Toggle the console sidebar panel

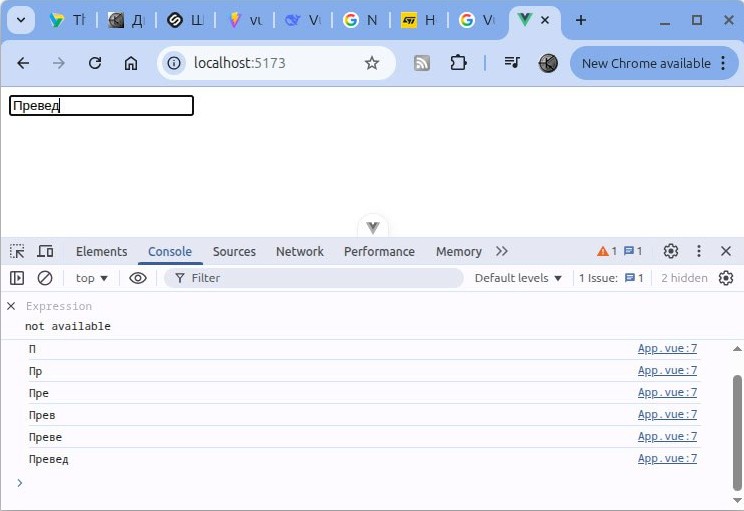(x=17, y=278)
